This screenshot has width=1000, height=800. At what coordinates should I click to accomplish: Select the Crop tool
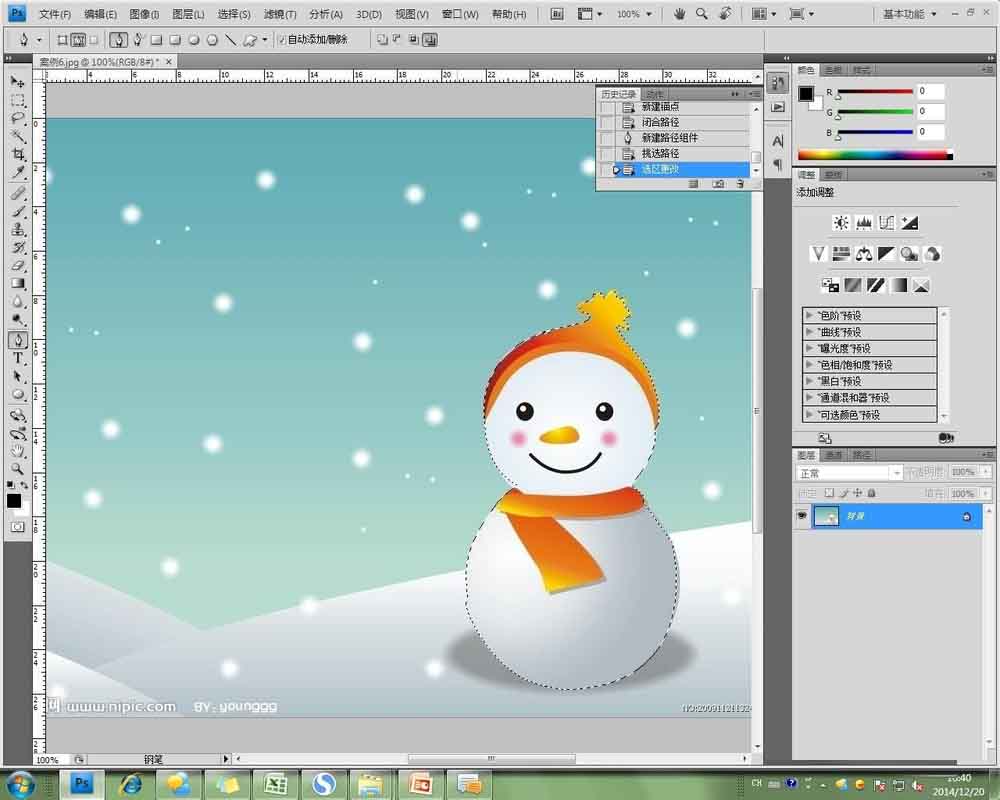(x=18, y=154)
